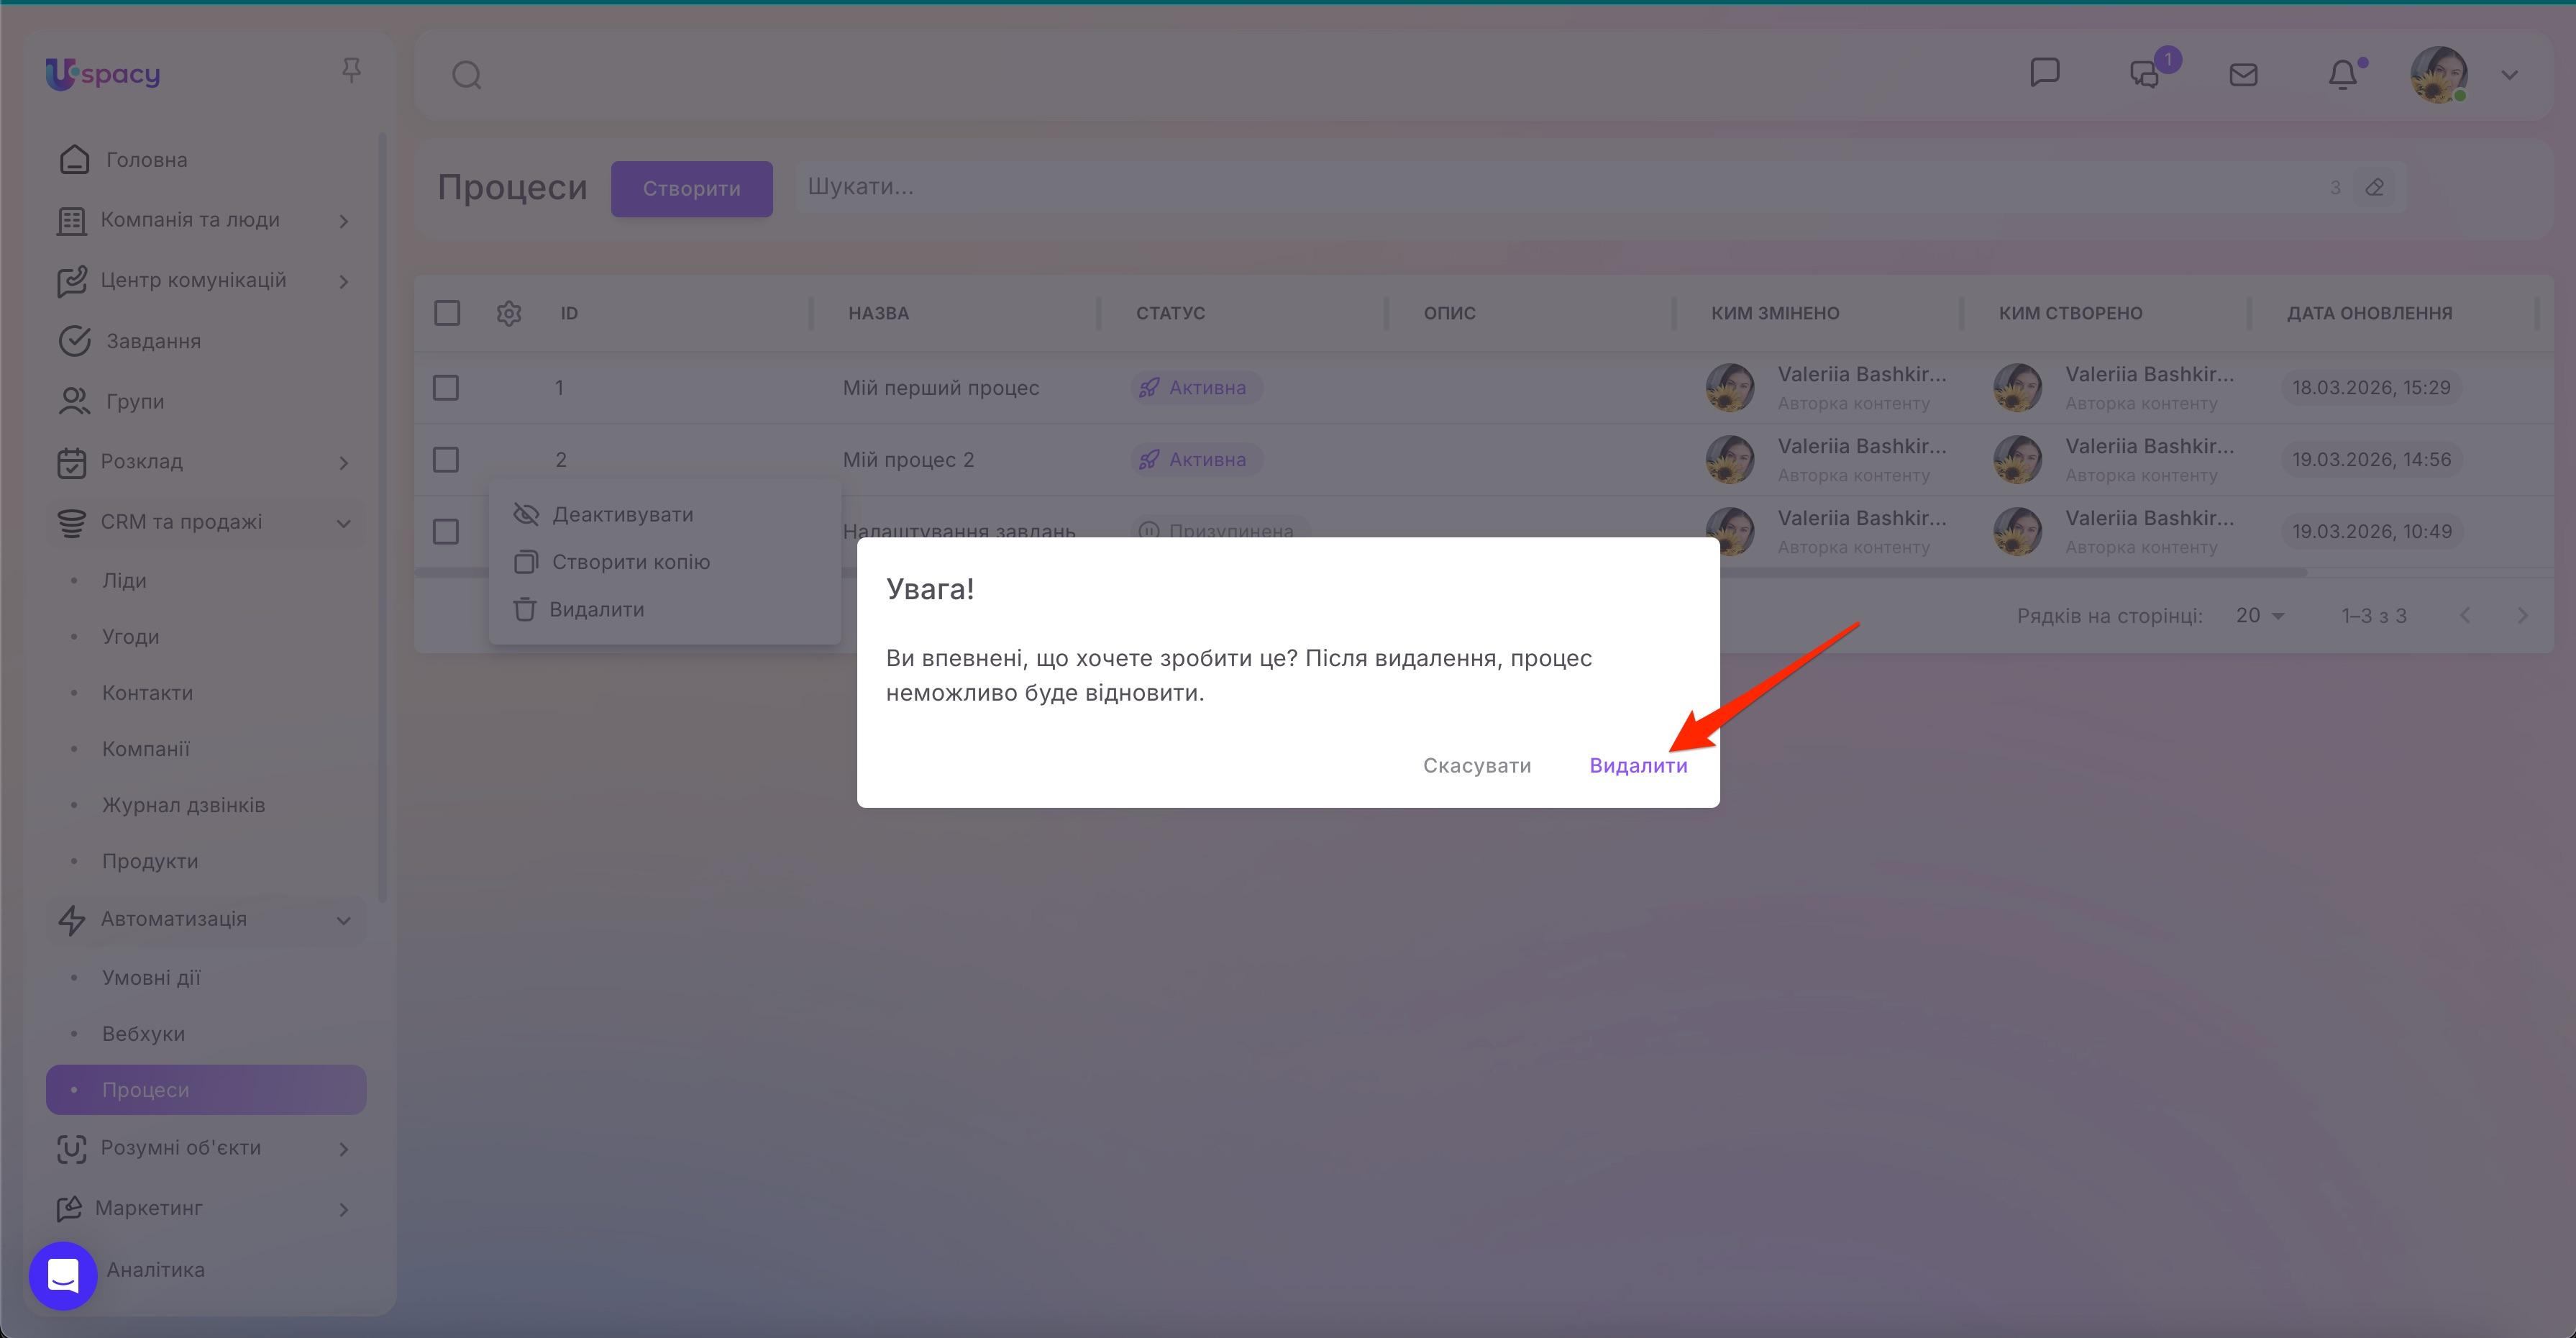Toggle the select-all header checkbox

coord(447,313)
